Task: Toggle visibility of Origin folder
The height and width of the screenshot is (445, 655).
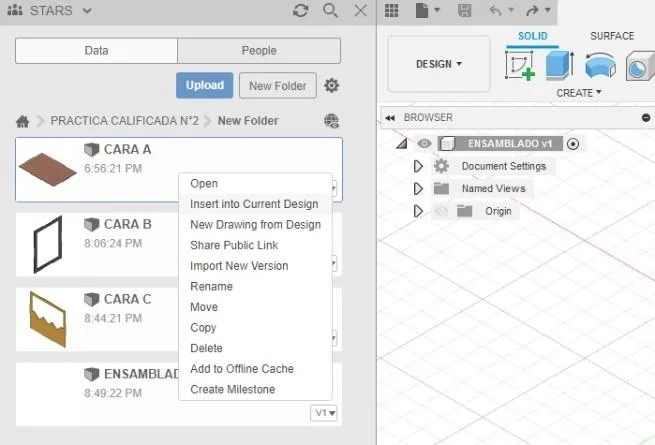Action: pos(441,211)
